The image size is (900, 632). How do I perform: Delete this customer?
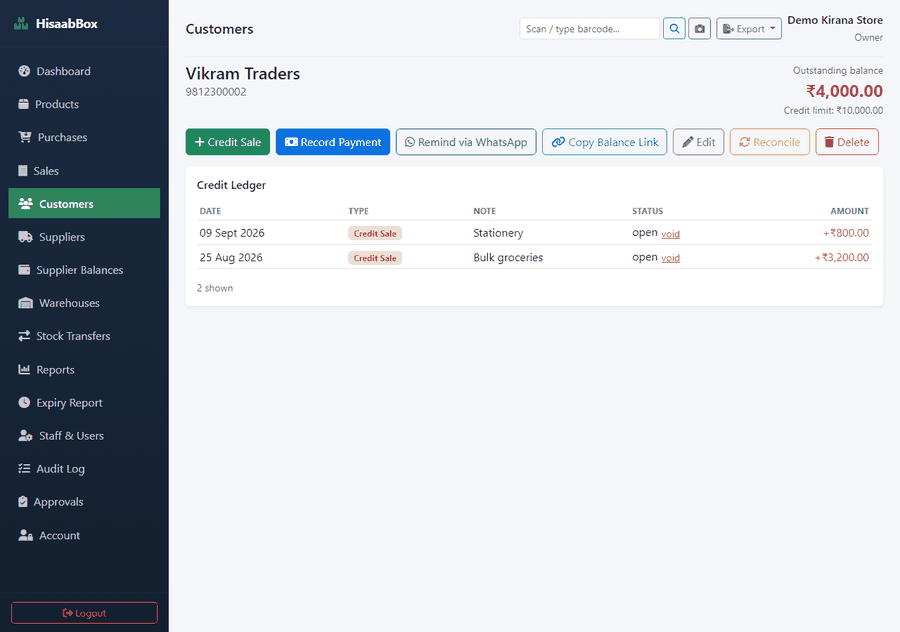click(x=847, y=142)
